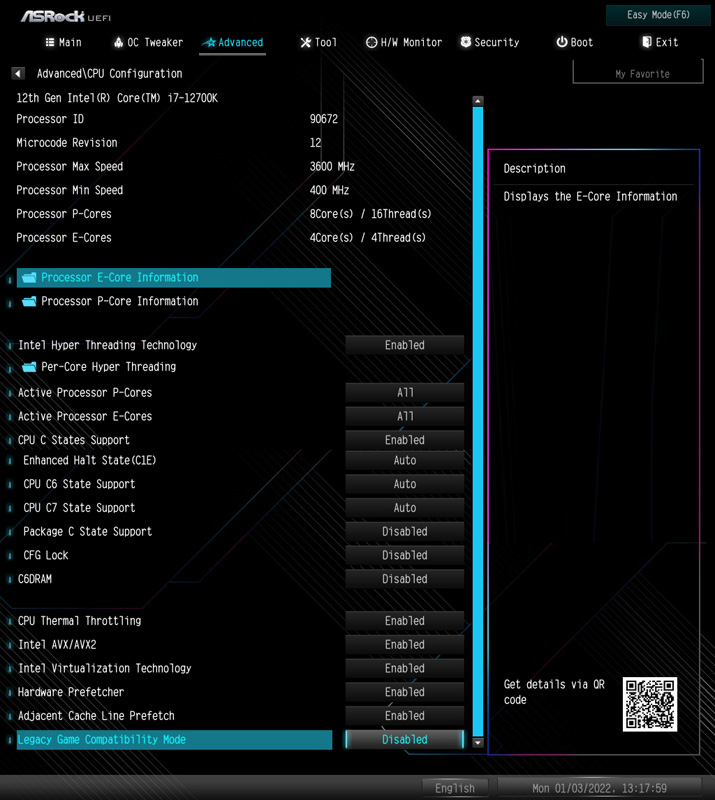
Task: Open the Tool tab
Action: (x=318, y=42)
